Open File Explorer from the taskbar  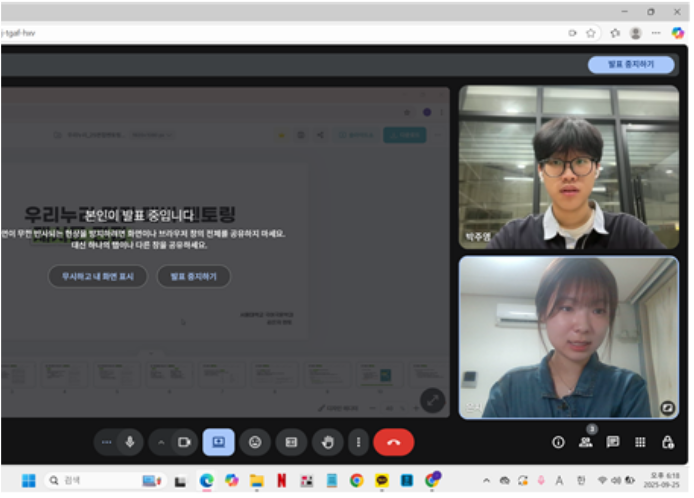click(x=257, y=480)
